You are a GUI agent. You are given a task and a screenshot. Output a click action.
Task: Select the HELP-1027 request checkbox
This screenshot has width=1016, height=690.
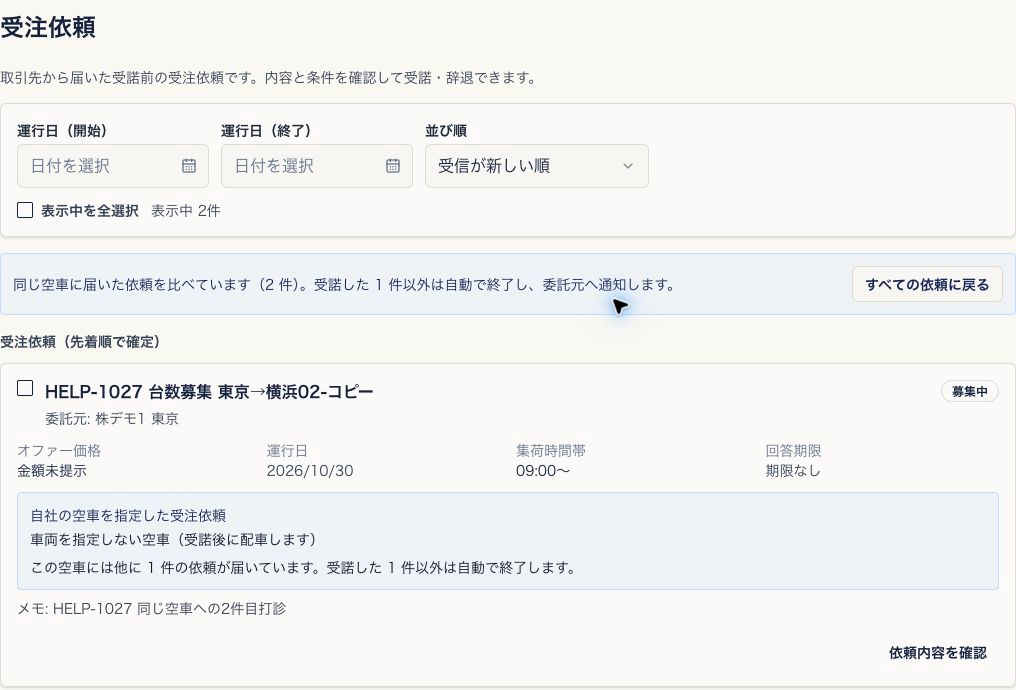(x=25, y=388)
